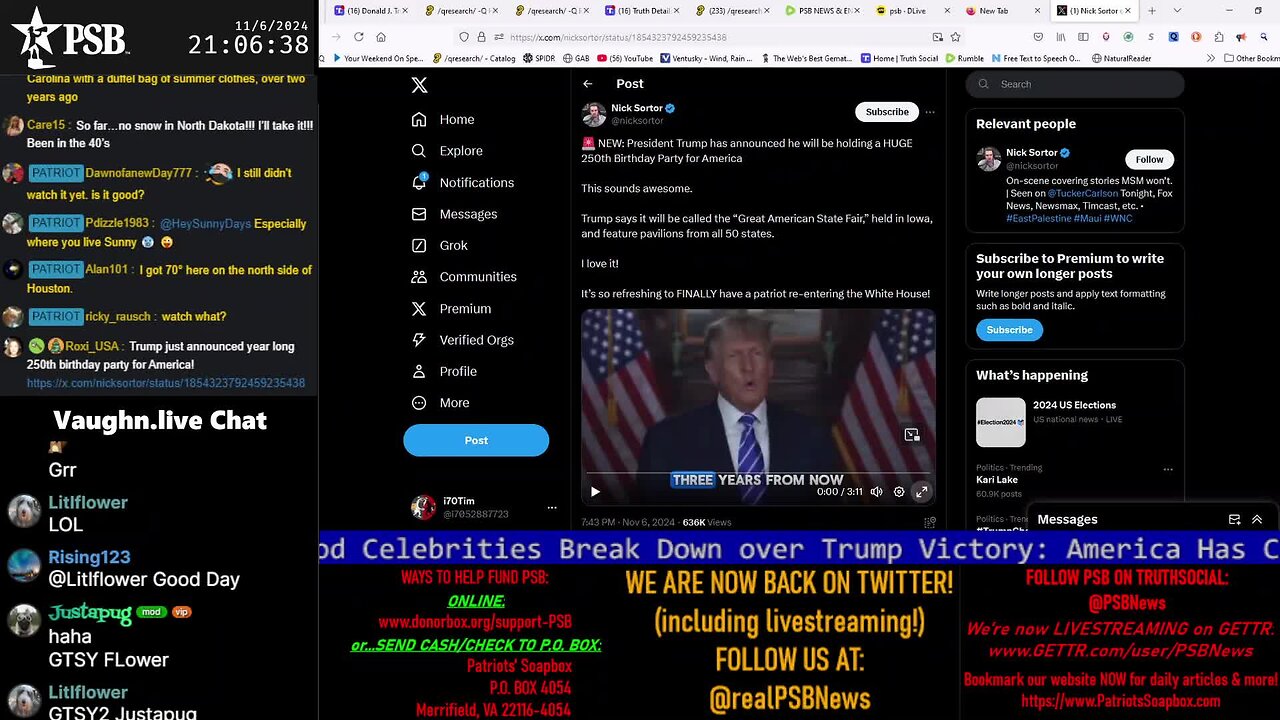Open the reading view icon below video
Screen dimensions: 1280x720
(x=929, y=522)
